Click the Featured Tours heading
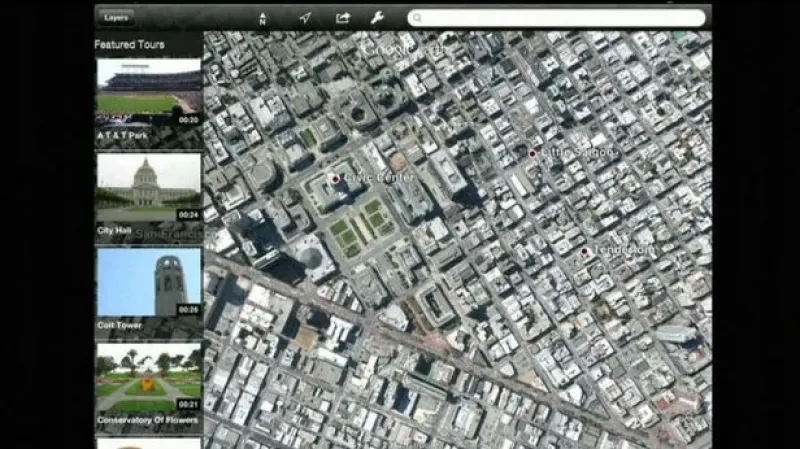The width and height of the screenshot is (800, 449). (129, 45)
